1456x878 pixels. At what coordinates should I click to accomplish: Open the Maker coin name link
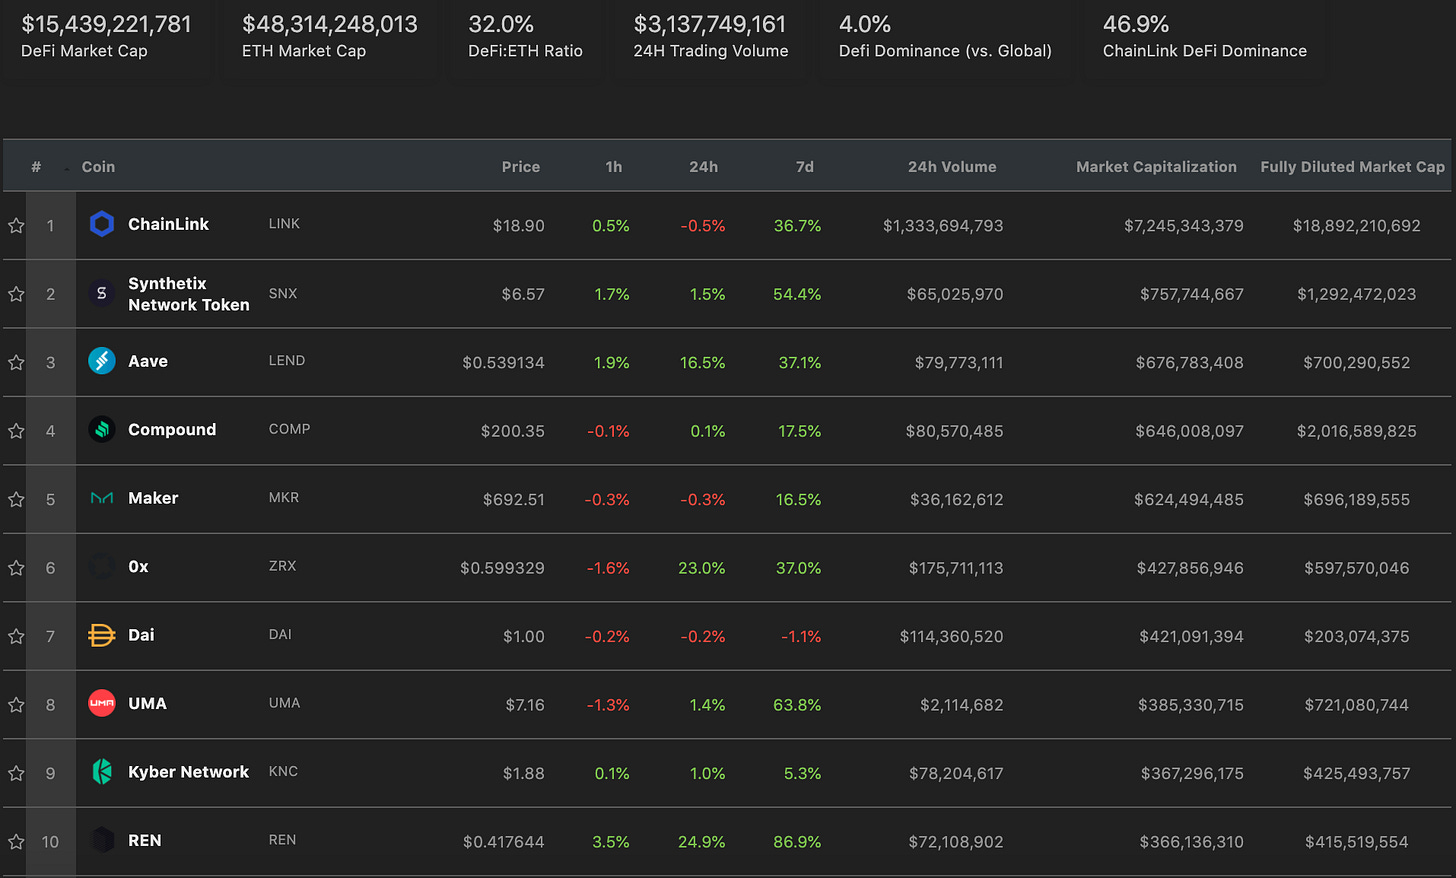pos(153,498)
